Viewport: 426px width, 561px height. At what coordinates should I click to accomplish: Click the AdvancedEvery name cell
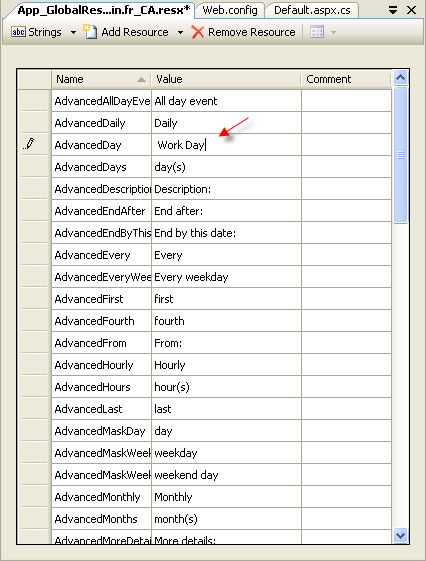[x=102, y=255]
